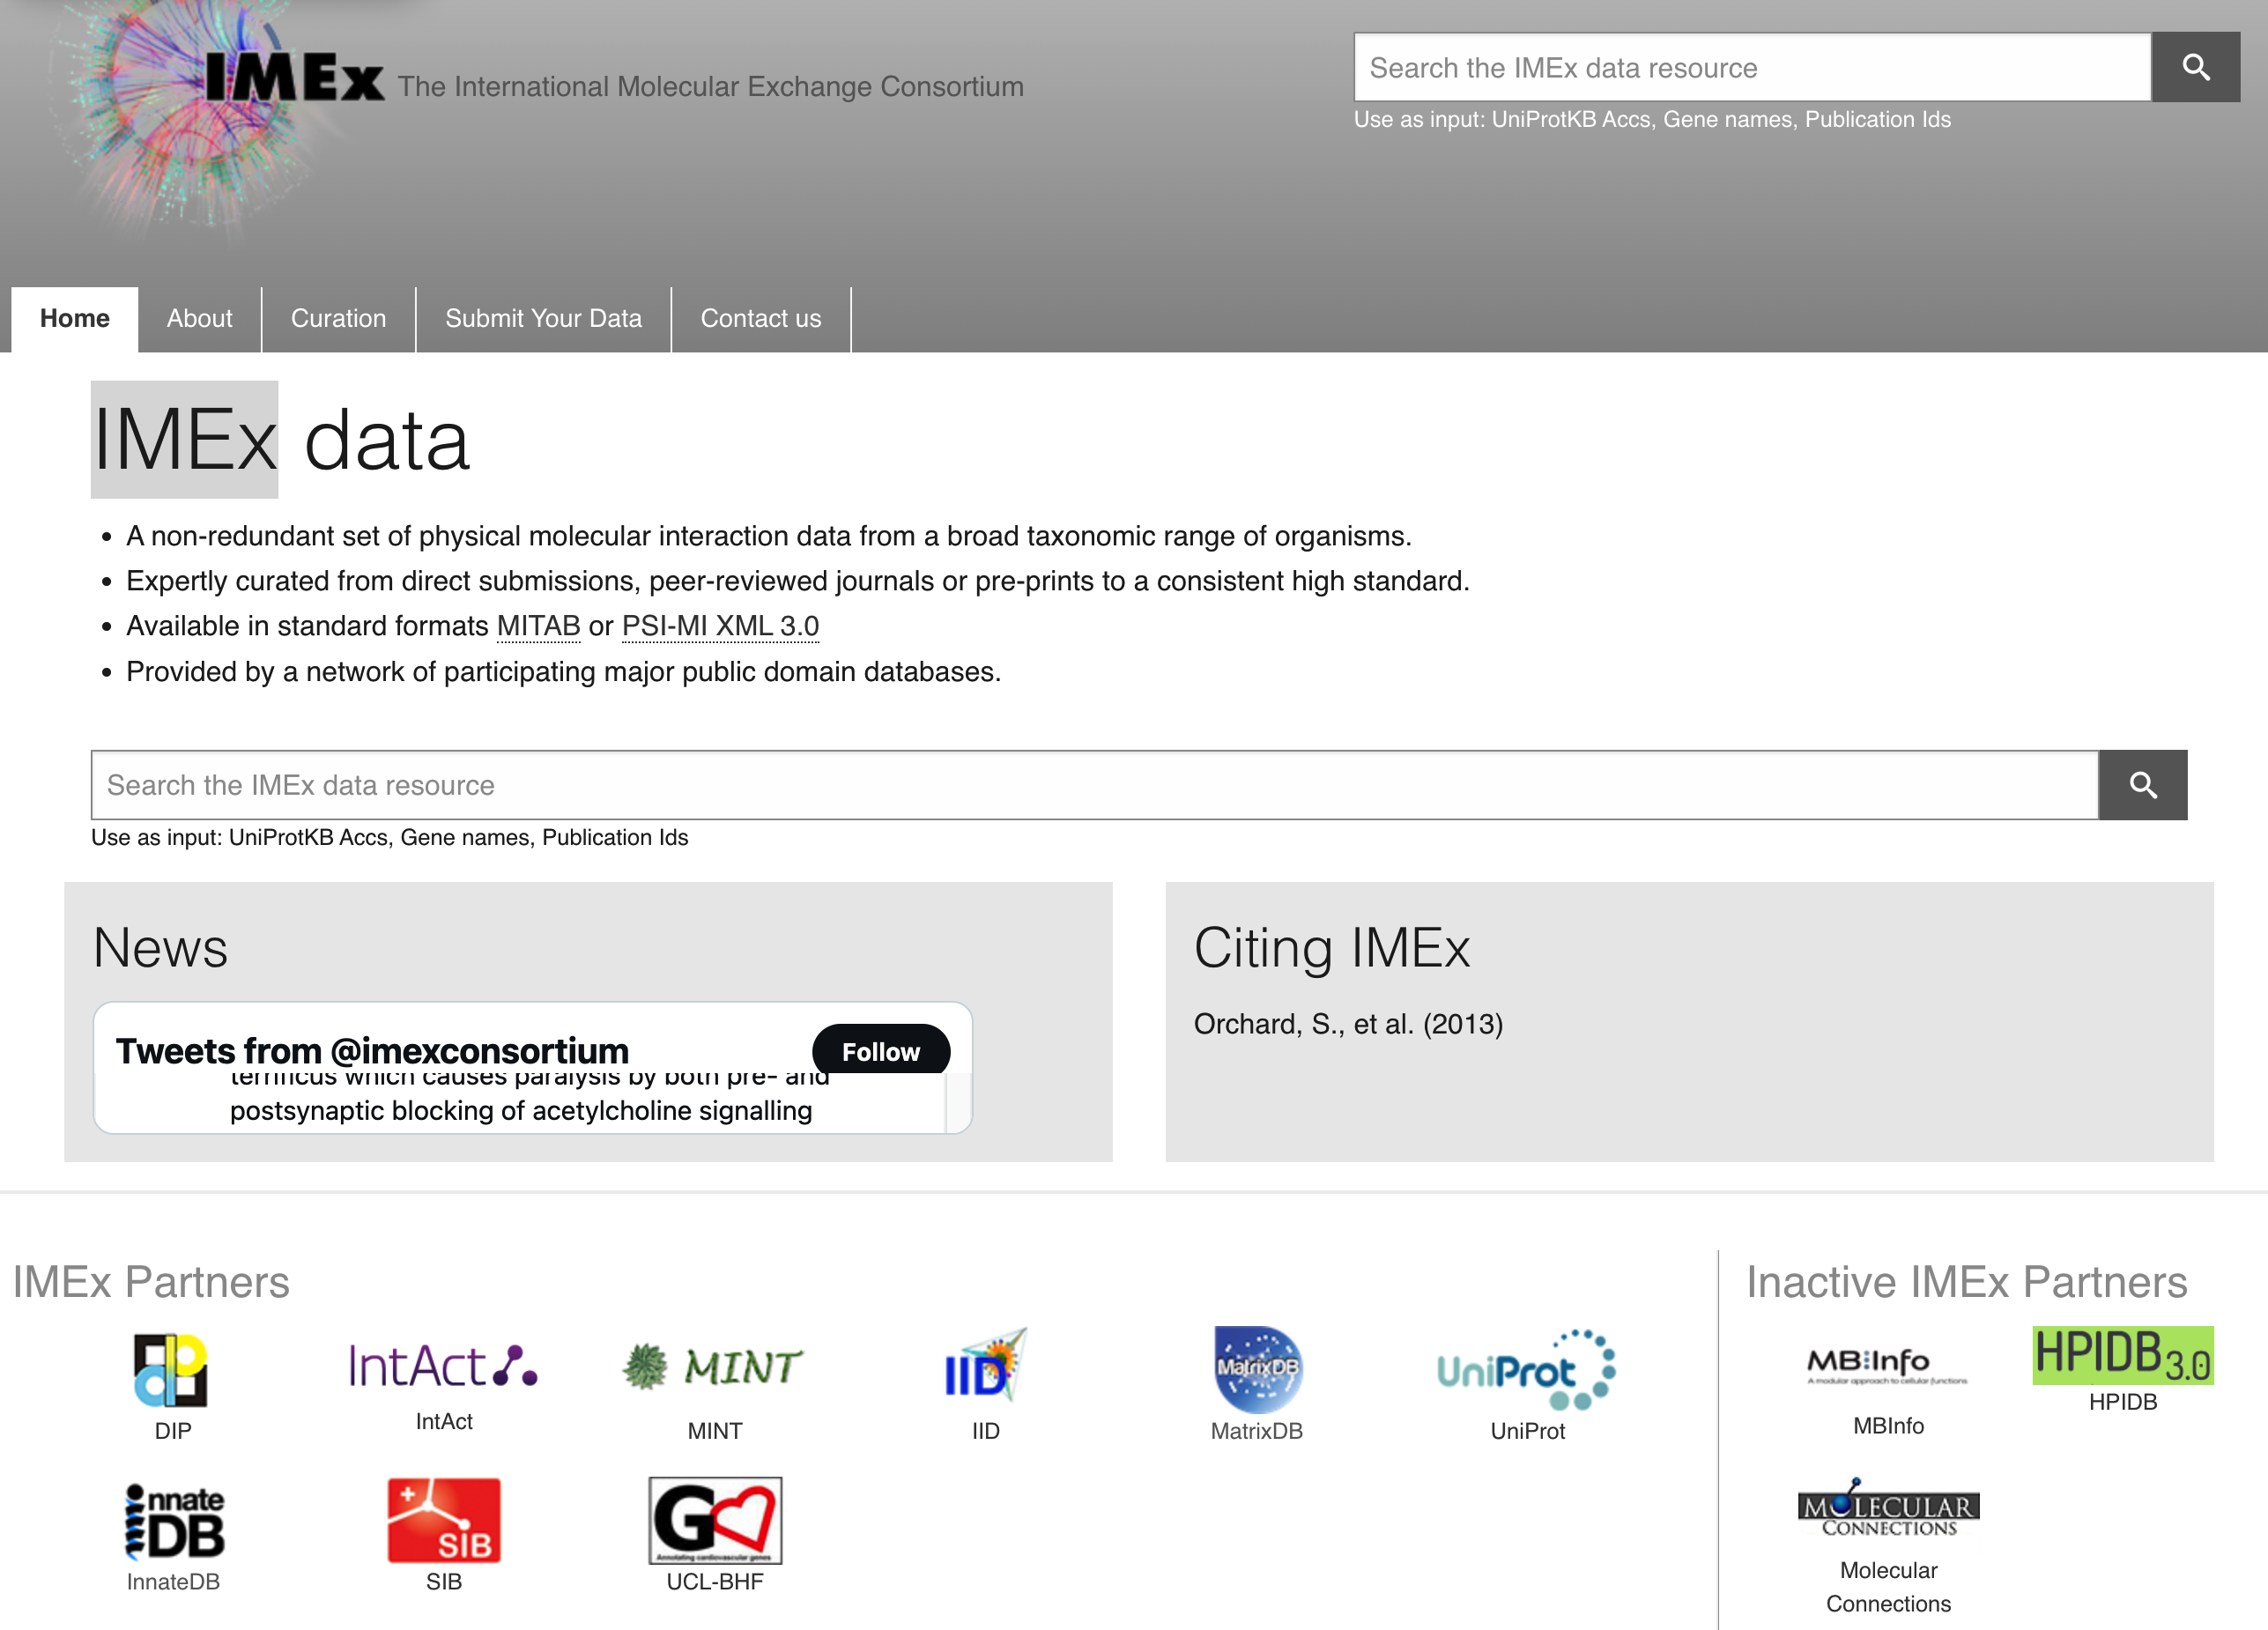Click the Inactive IMEx Partners heading

tap(1966, 1282)
